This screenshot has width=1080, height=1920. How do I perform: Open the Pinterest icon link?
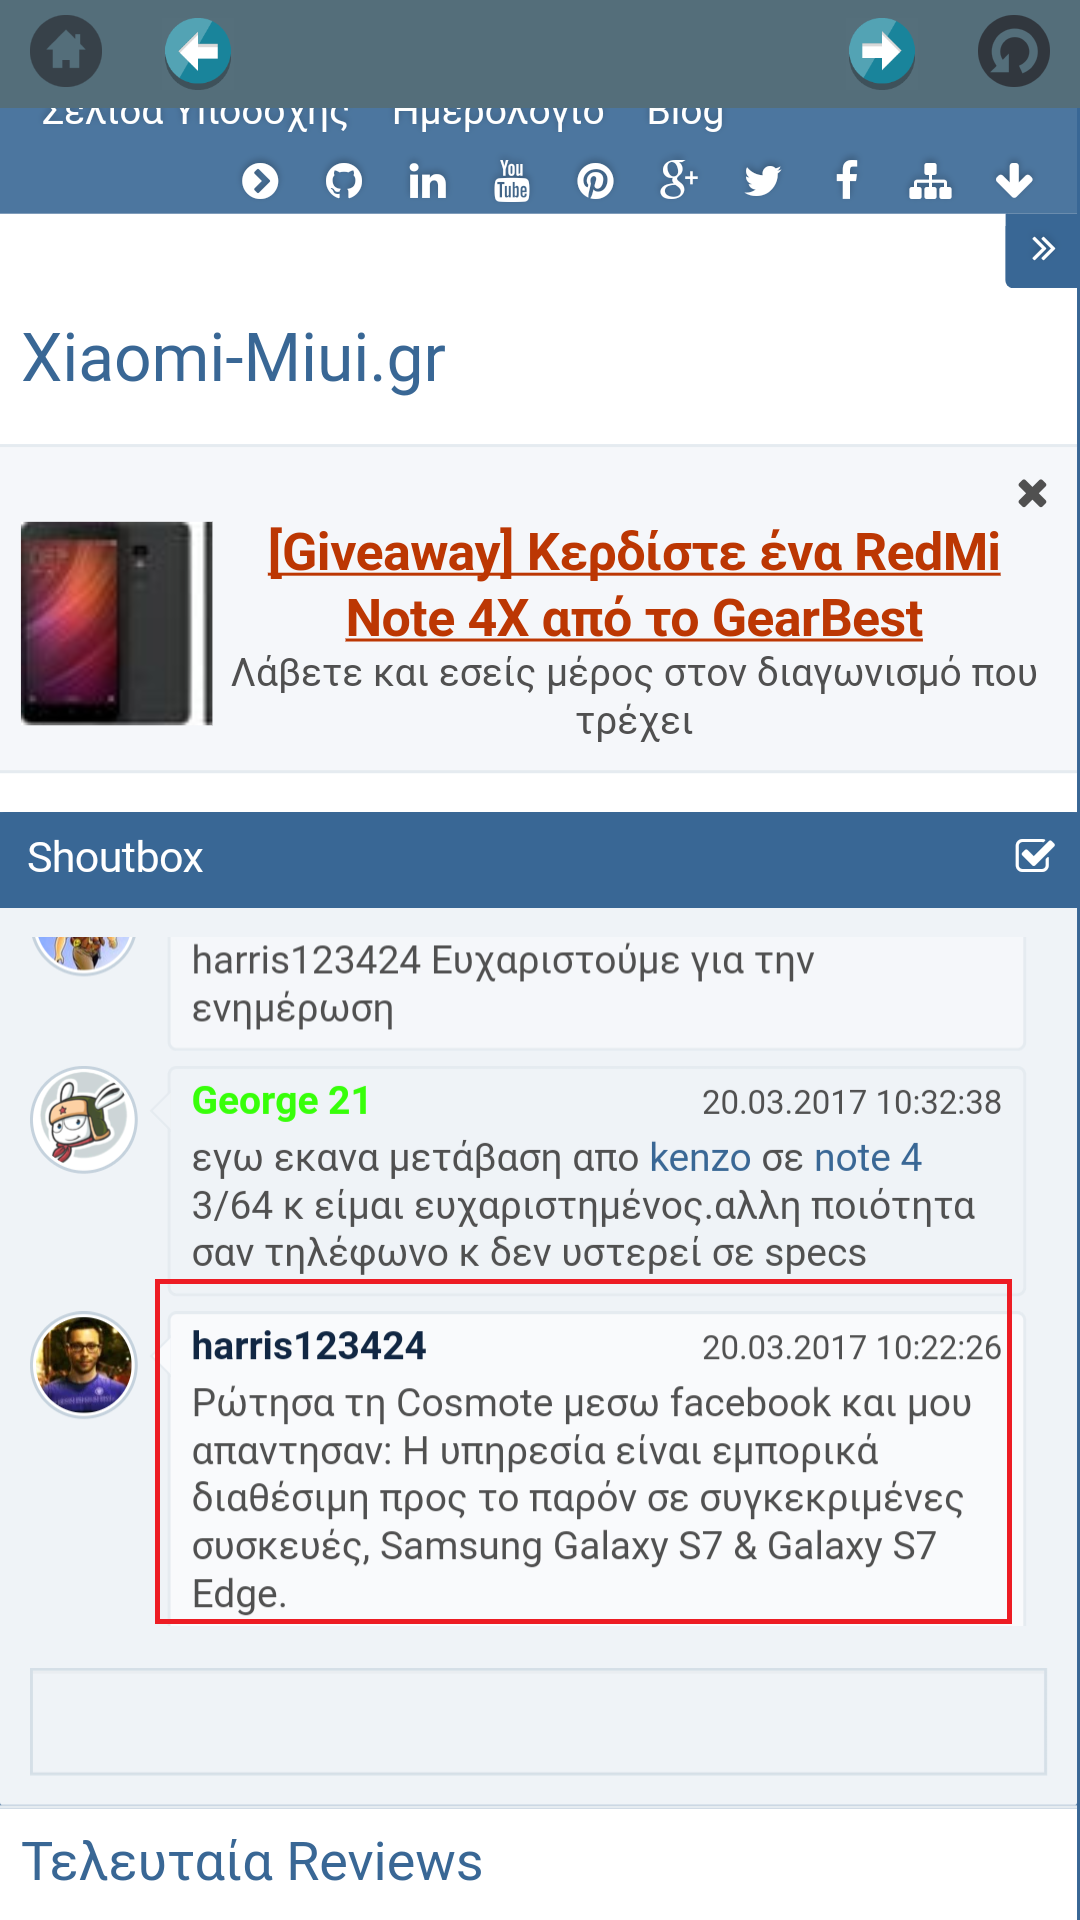click(595, 181)
